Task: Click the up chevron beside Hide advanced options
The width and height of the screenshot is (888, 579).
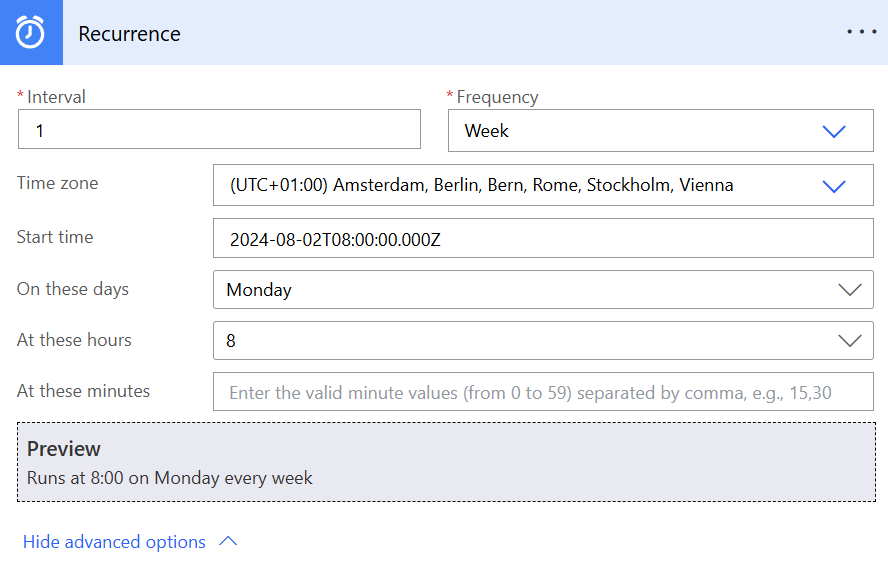Action: click(x=228, y=542)
